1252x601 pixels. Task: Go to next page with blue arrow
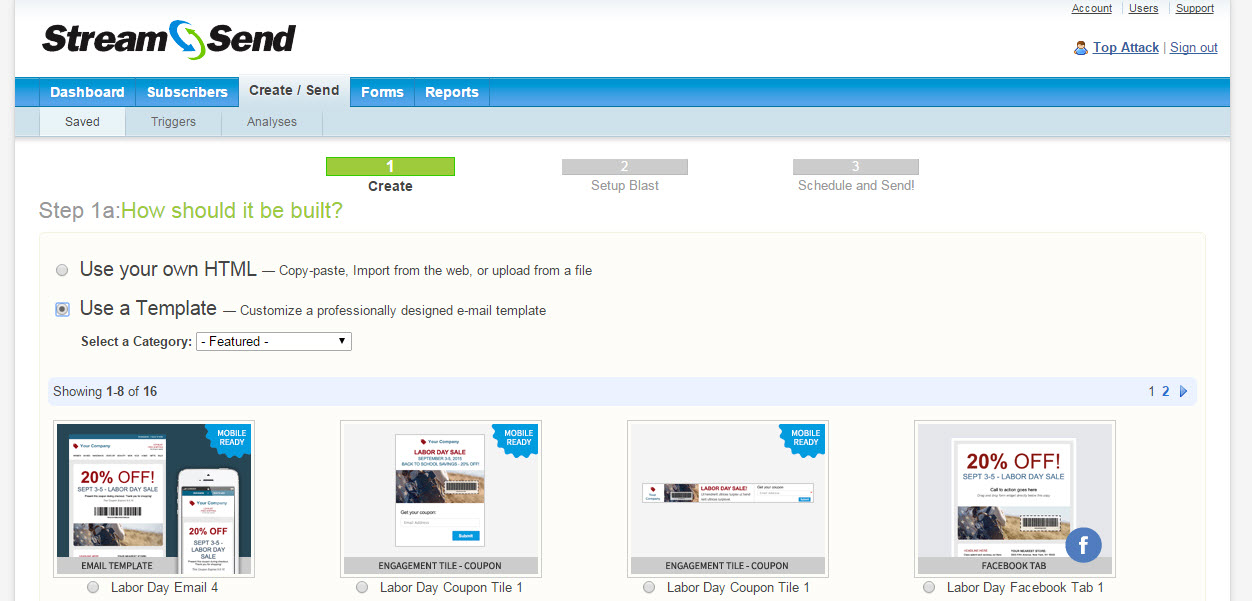coord(1184,392)
